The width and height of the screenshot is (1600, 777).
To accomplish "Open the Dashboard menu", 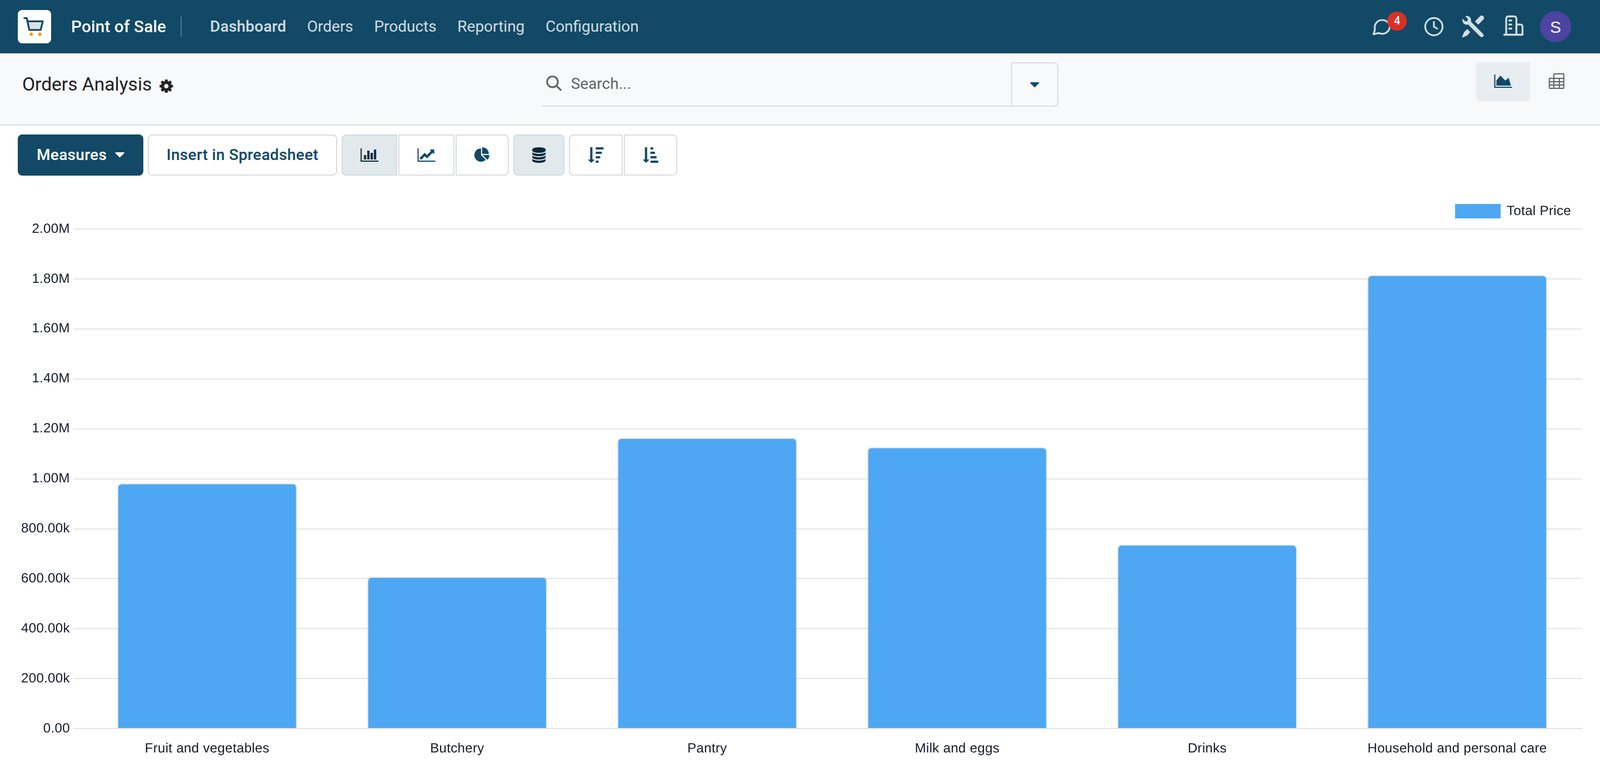I will coord(248,26).
